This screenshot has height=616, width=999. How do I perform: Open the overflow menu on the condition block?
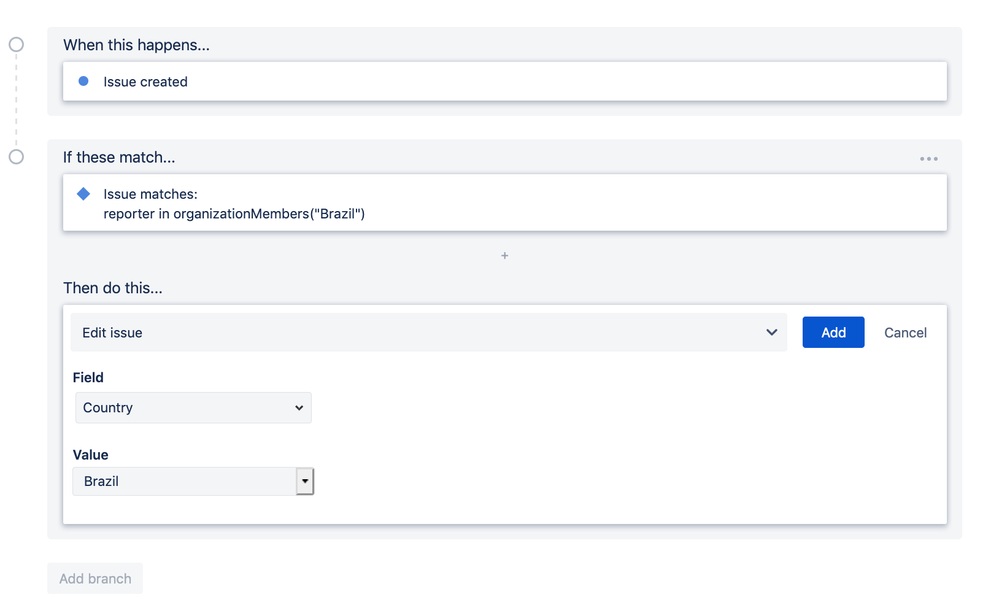[x=928, y=157]
